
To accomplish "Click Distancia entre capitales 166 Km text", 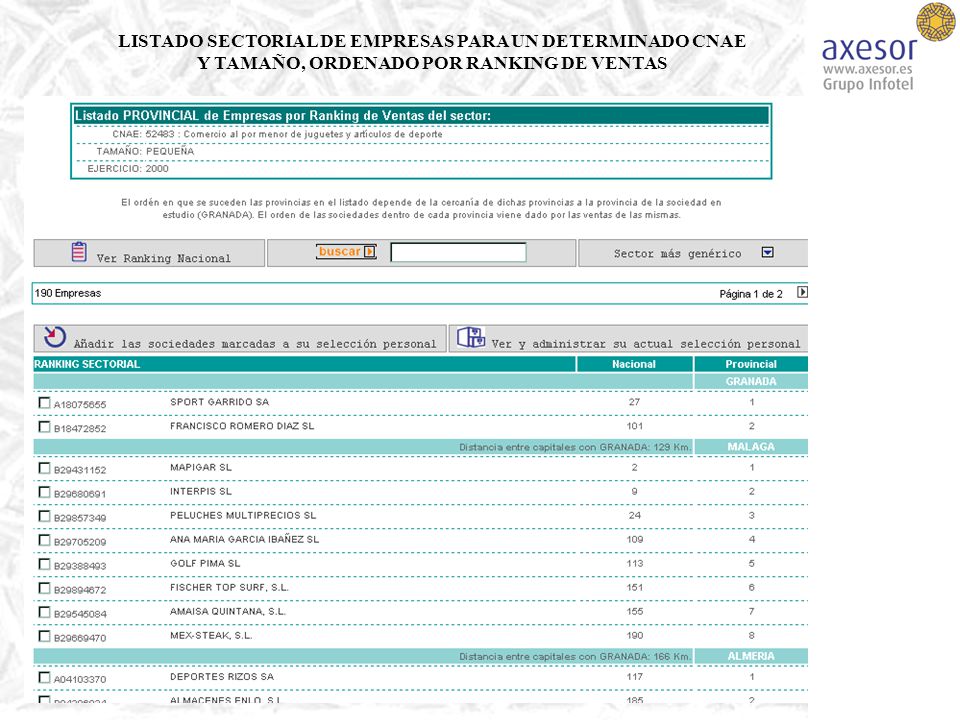I will coord(575,657).
